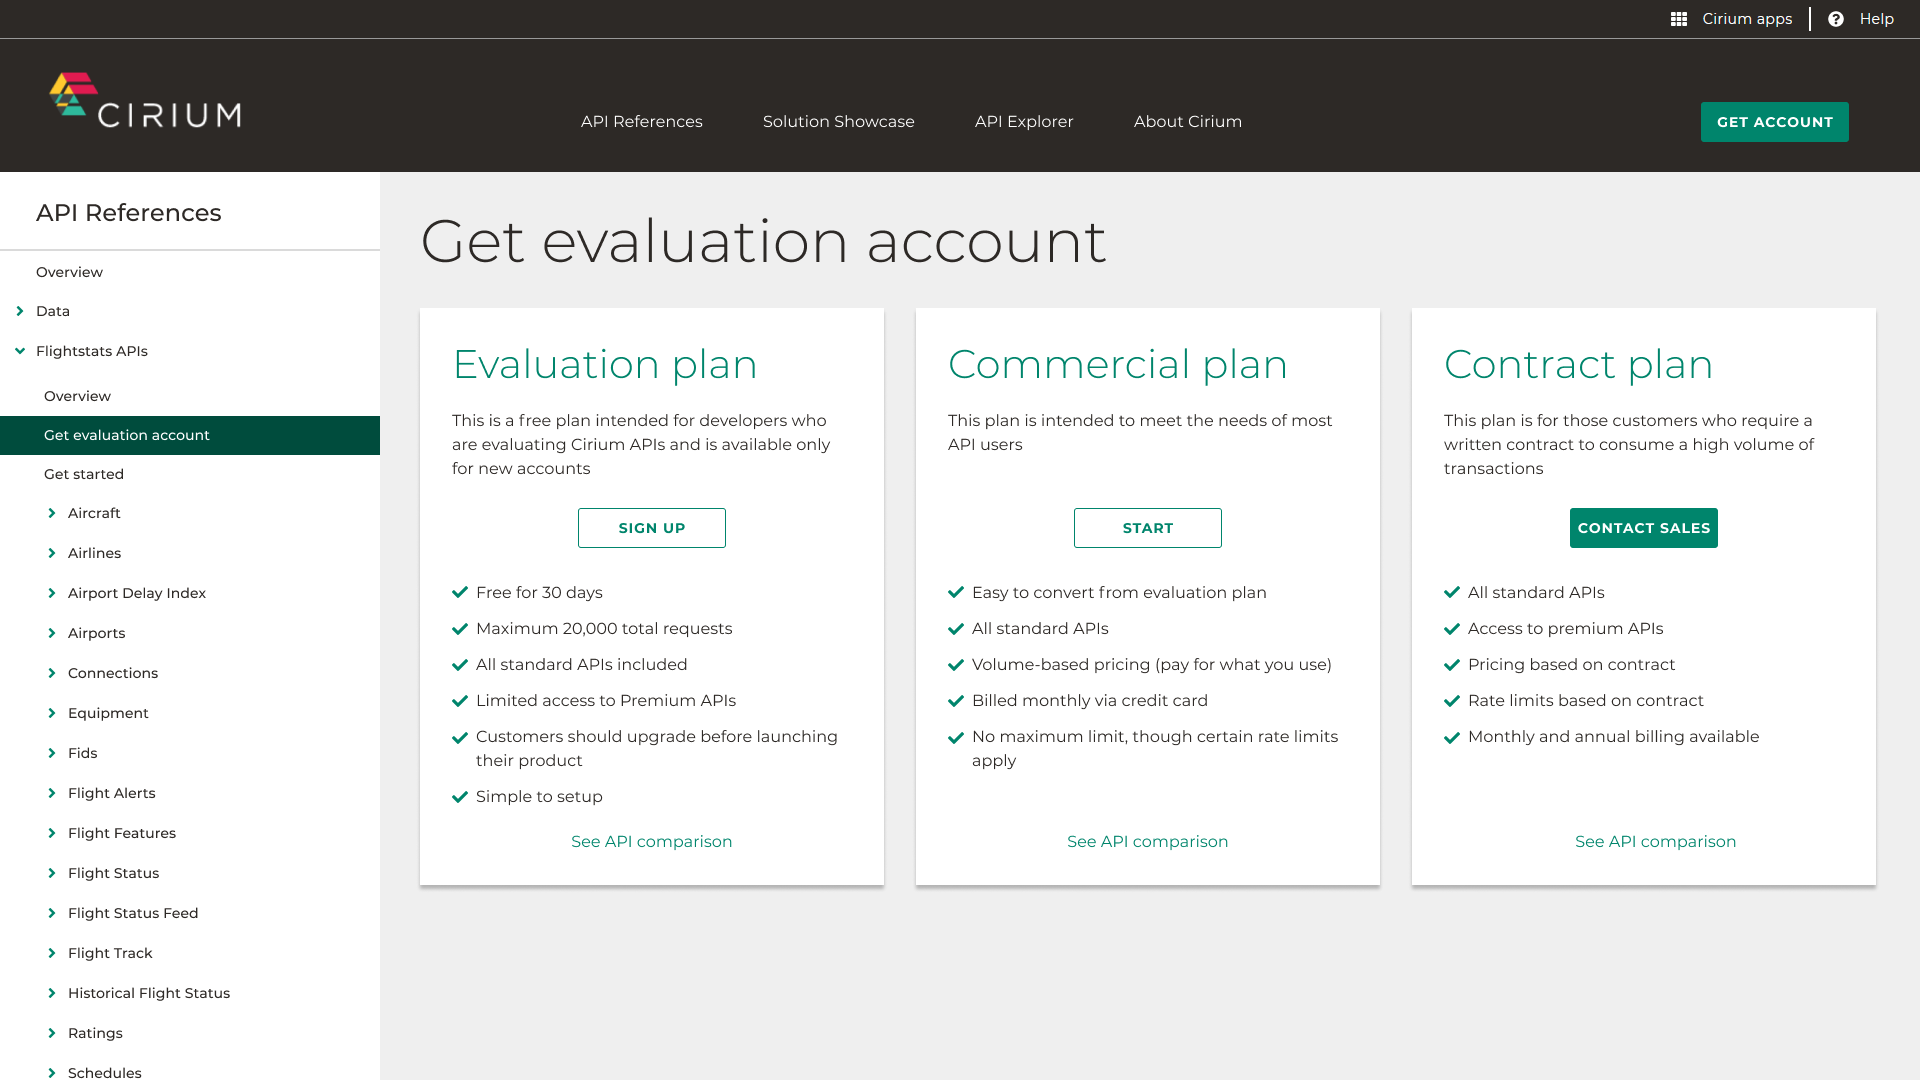The height and width of the screenshot is (1080, 1920).
Task: Open Airport Delay Index entry
Action: [137, 593]
